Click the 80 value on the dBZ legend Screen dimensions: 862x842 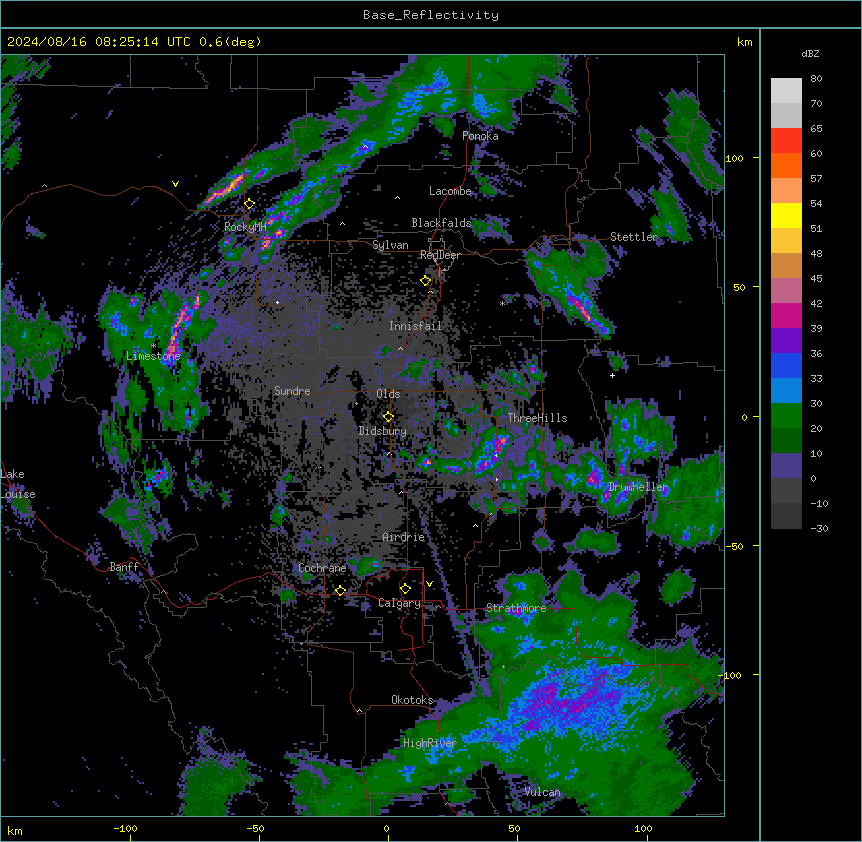pos(816,79)
